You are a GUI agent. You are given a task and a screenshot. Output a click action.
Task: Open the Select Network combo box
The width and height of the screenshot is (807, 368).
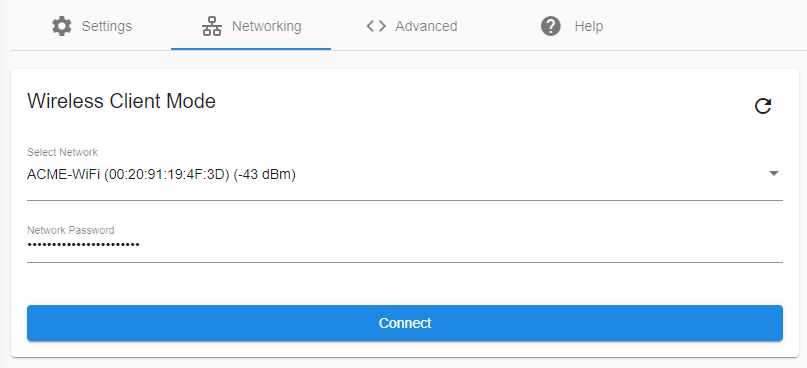point(405,174)
